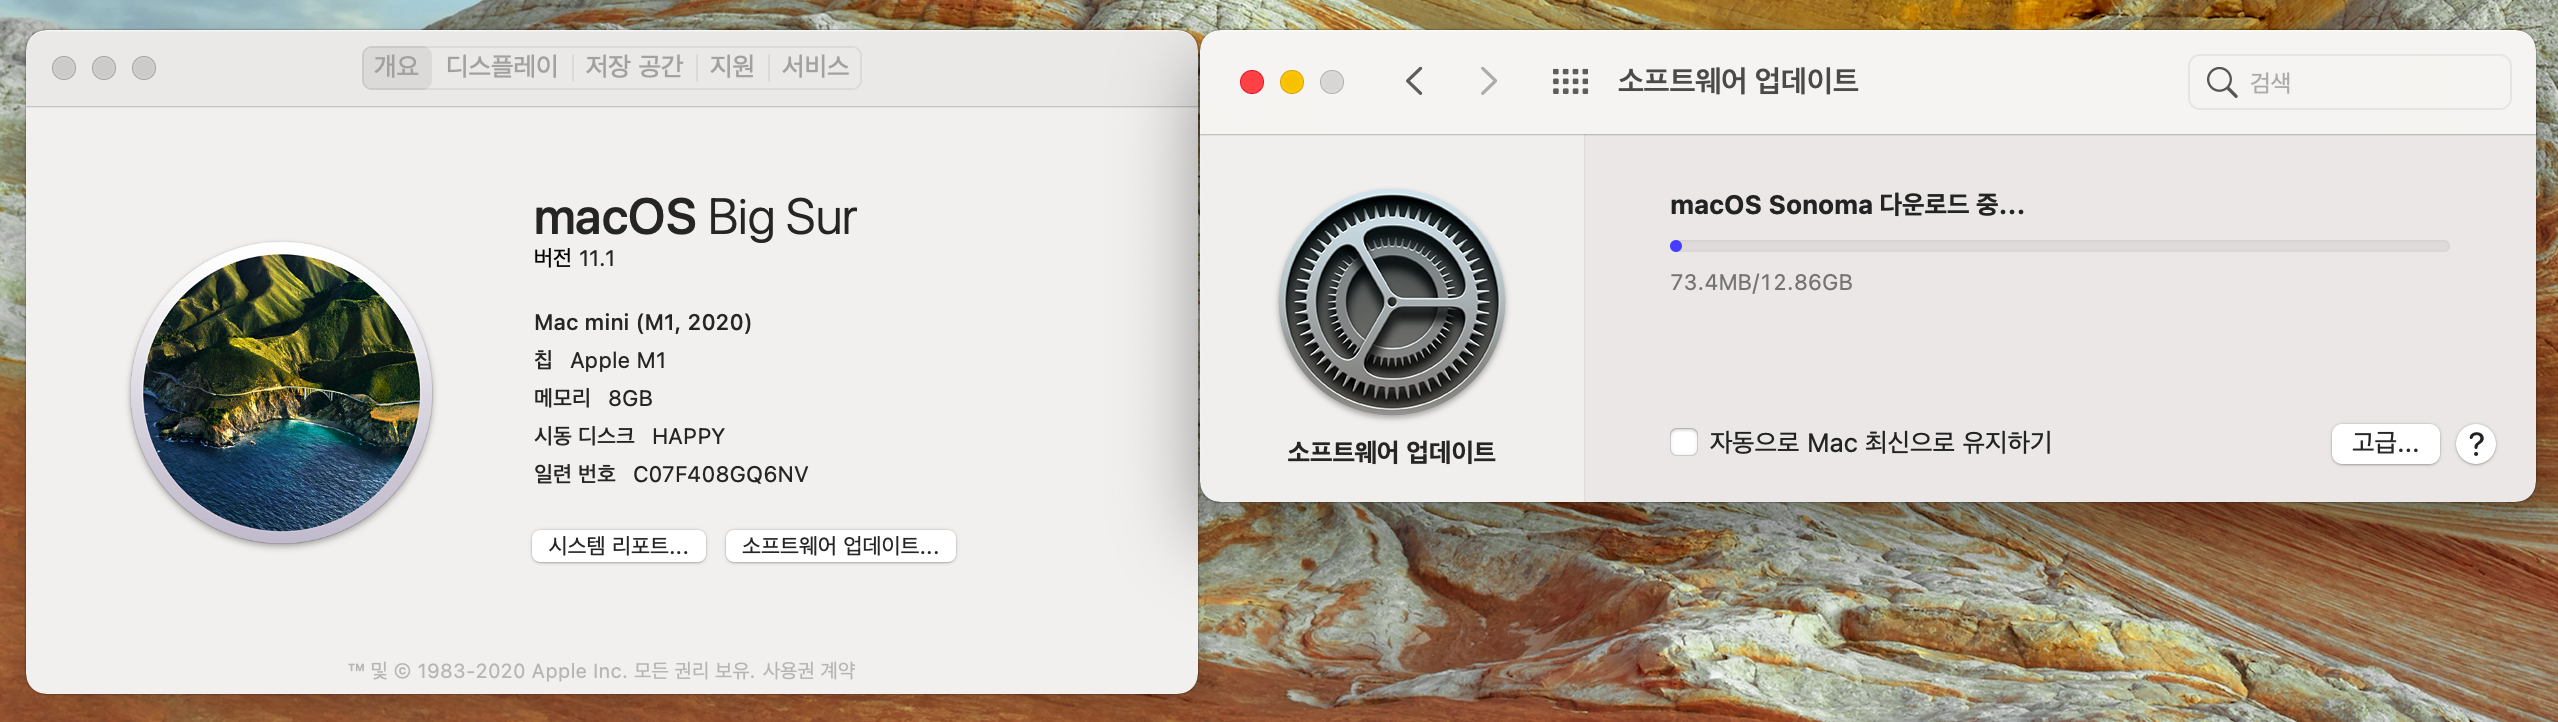Minimize the Software Update window
The image size is (2558, 722).
[x=1292, y=82]
